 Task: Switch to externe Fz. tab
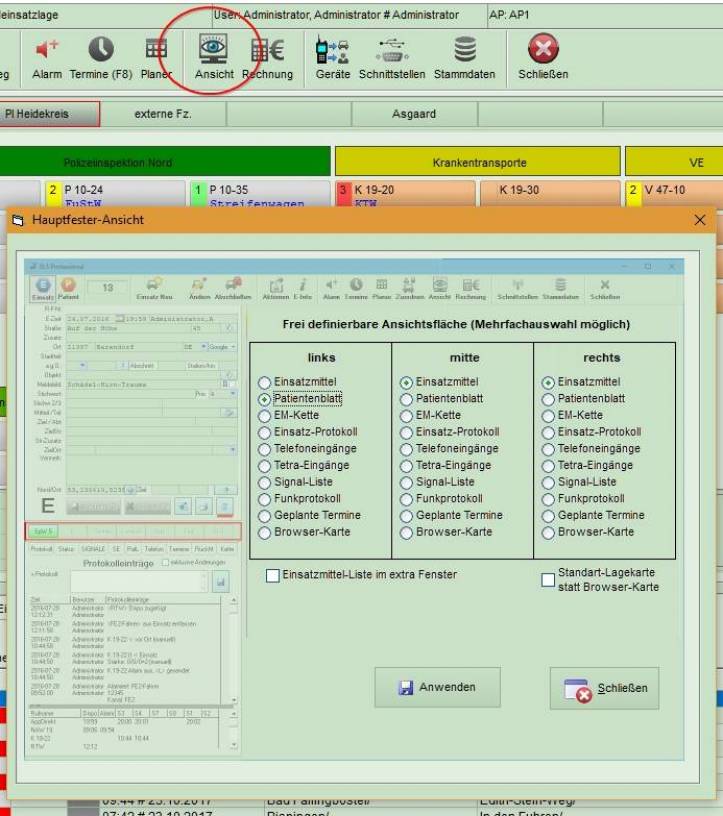(163, 114)
